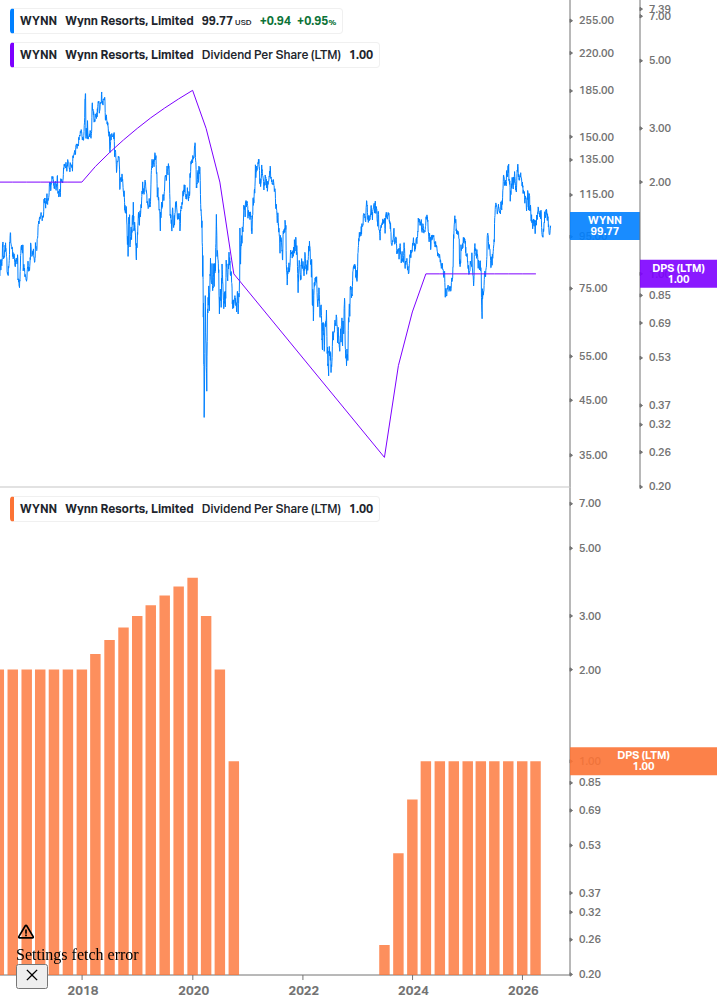Click the 0.20 value on lower chart axis
Screen dimensions: 717x1005
tap(590, 974)
